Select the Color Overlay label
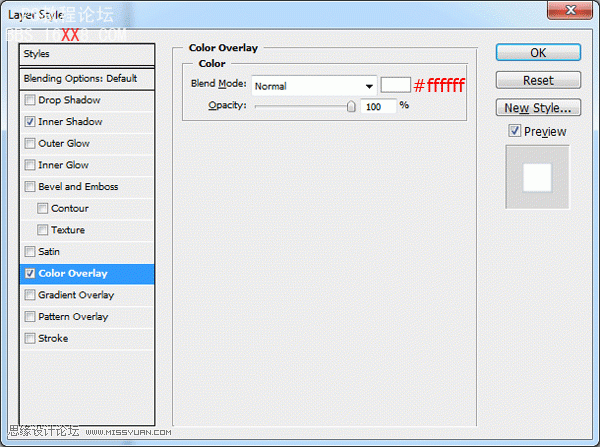Image resolution: width=600 pixels, height=447 pixels. [x=73, y=273]
